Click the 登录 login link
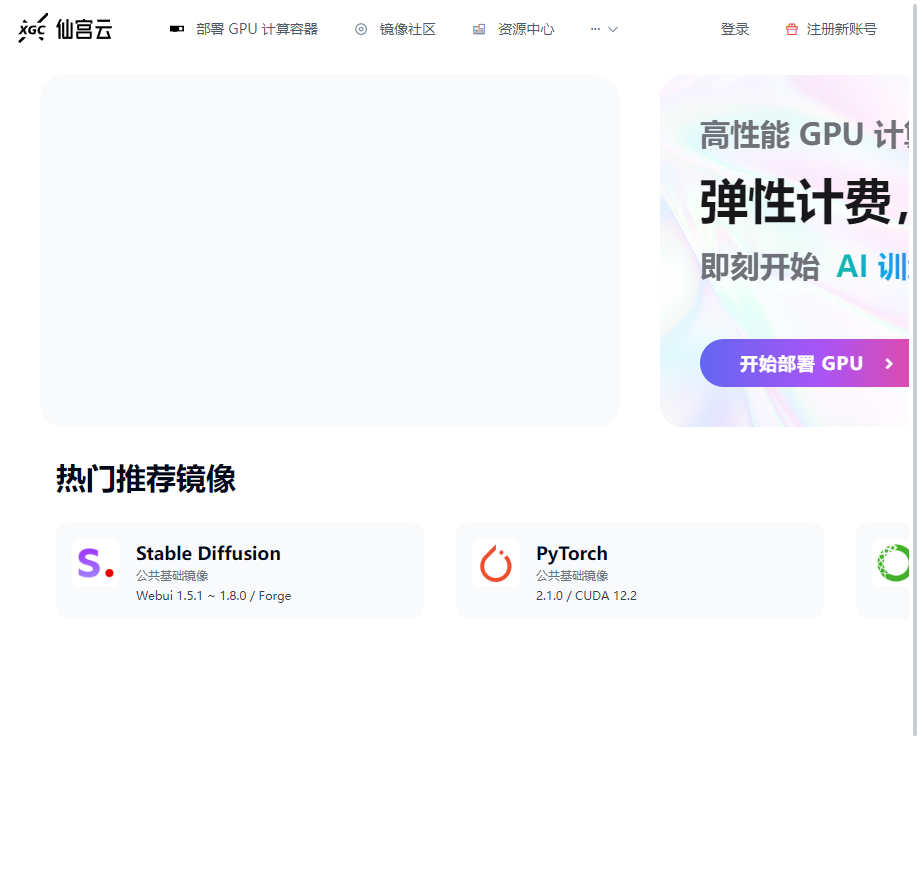The width and height of the screenshot is (921, 884). (735, 29)
